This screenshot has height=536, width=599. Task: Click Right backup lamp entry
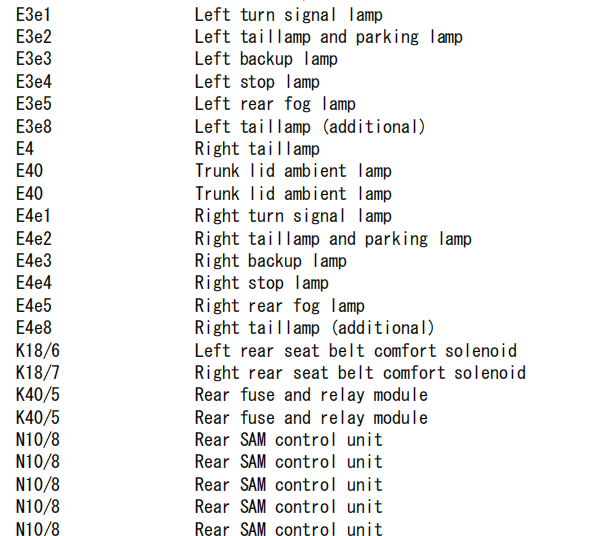pos(270,261)
